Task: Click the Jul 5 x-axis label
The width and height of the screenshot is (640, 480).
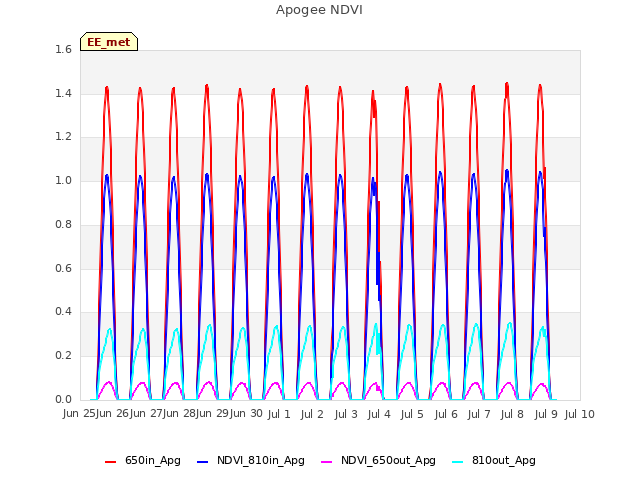Action: (412, 414)
